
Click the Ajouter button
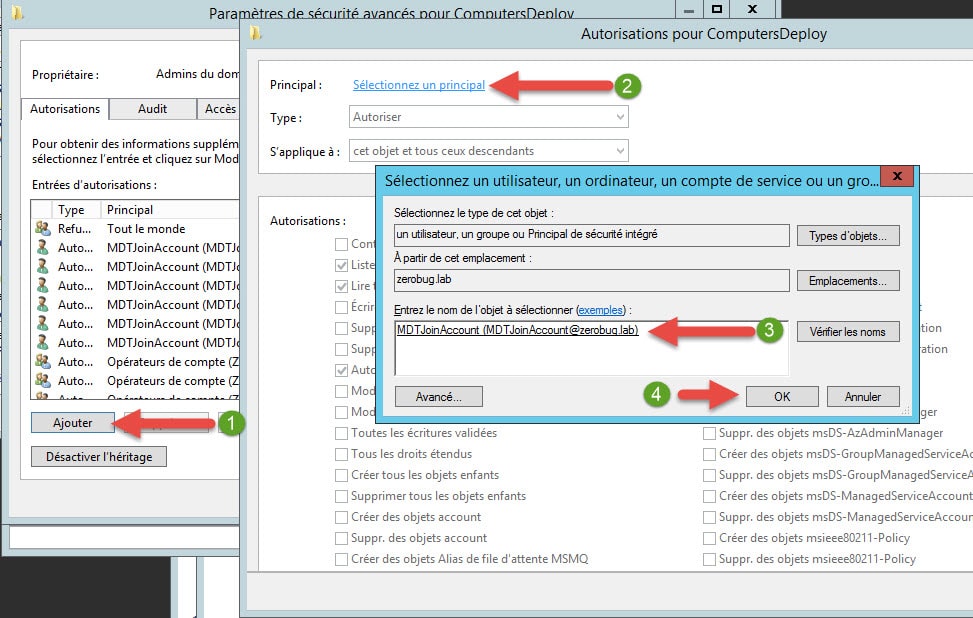click(73, 423)
